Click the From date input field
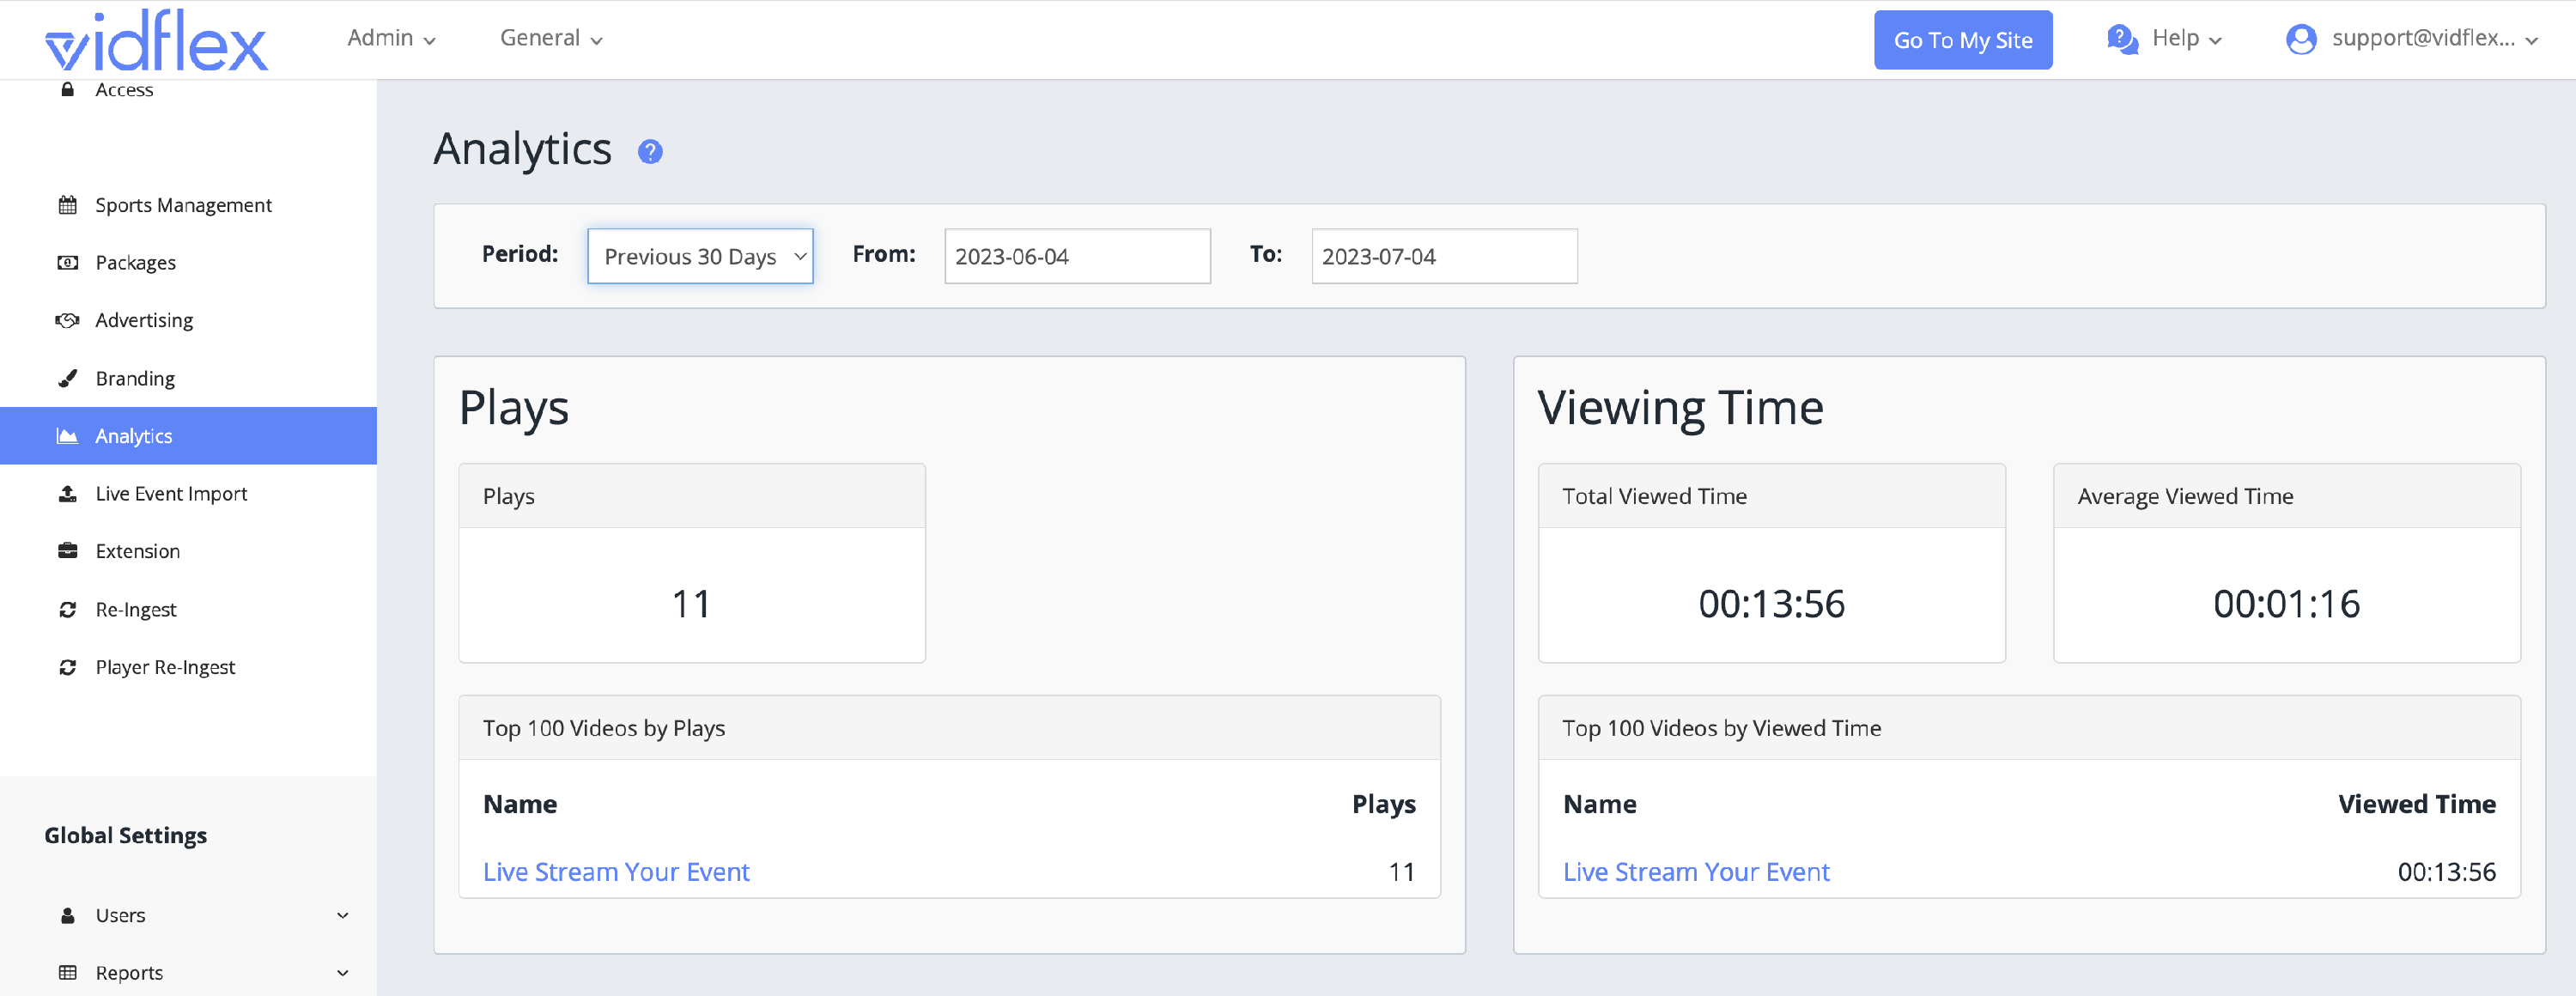This screenshot has height=996, width=2576. pos(1077,256)
